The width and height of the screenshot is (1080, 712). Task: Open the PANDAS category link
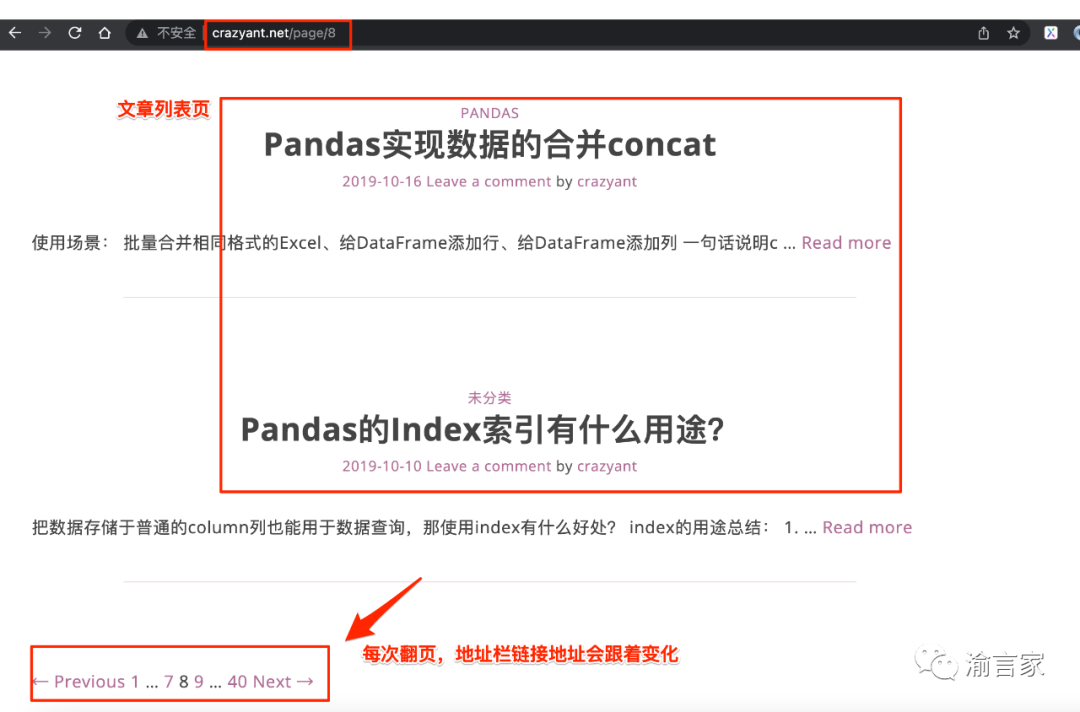(x=489, y=113)
